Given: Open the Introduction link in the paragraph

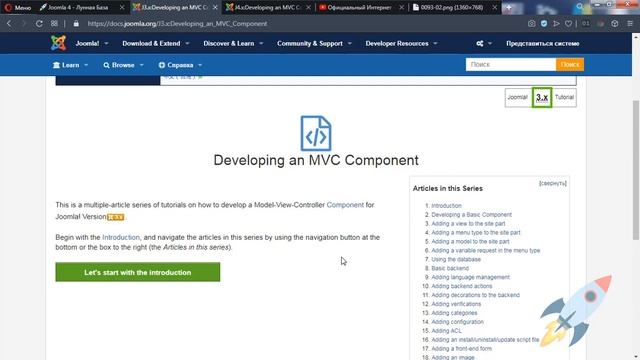Looking at the screenshot, I should (121, 237).
